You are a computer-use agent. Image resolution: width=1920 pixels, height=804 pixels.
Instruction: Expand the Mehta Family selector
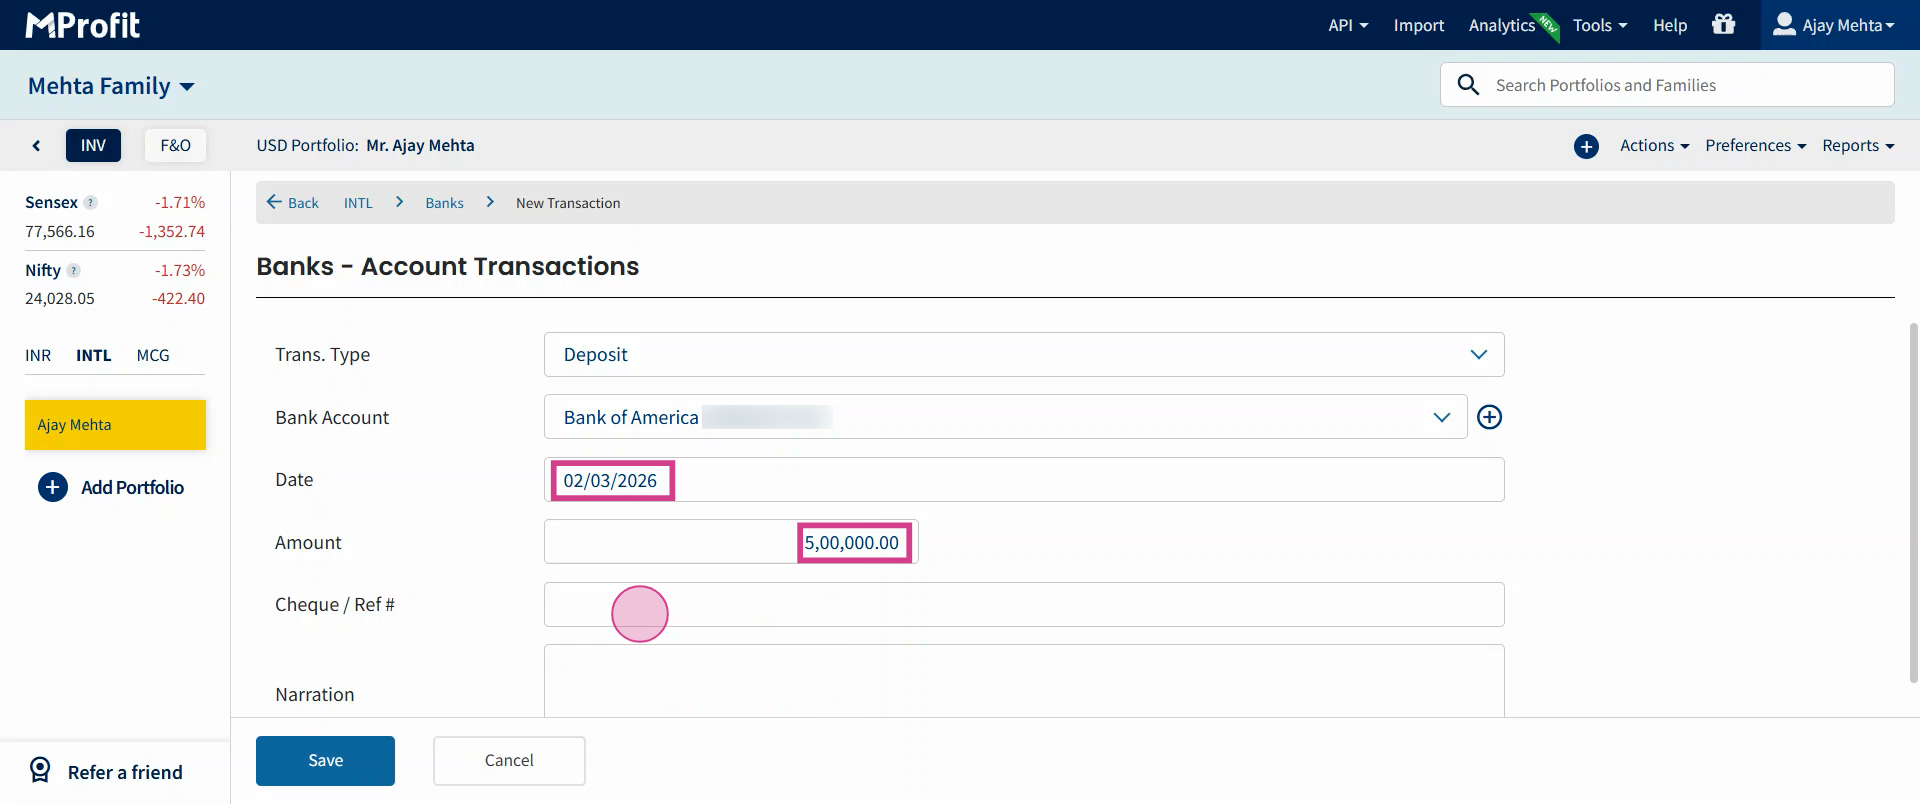(x=111, y=86)
